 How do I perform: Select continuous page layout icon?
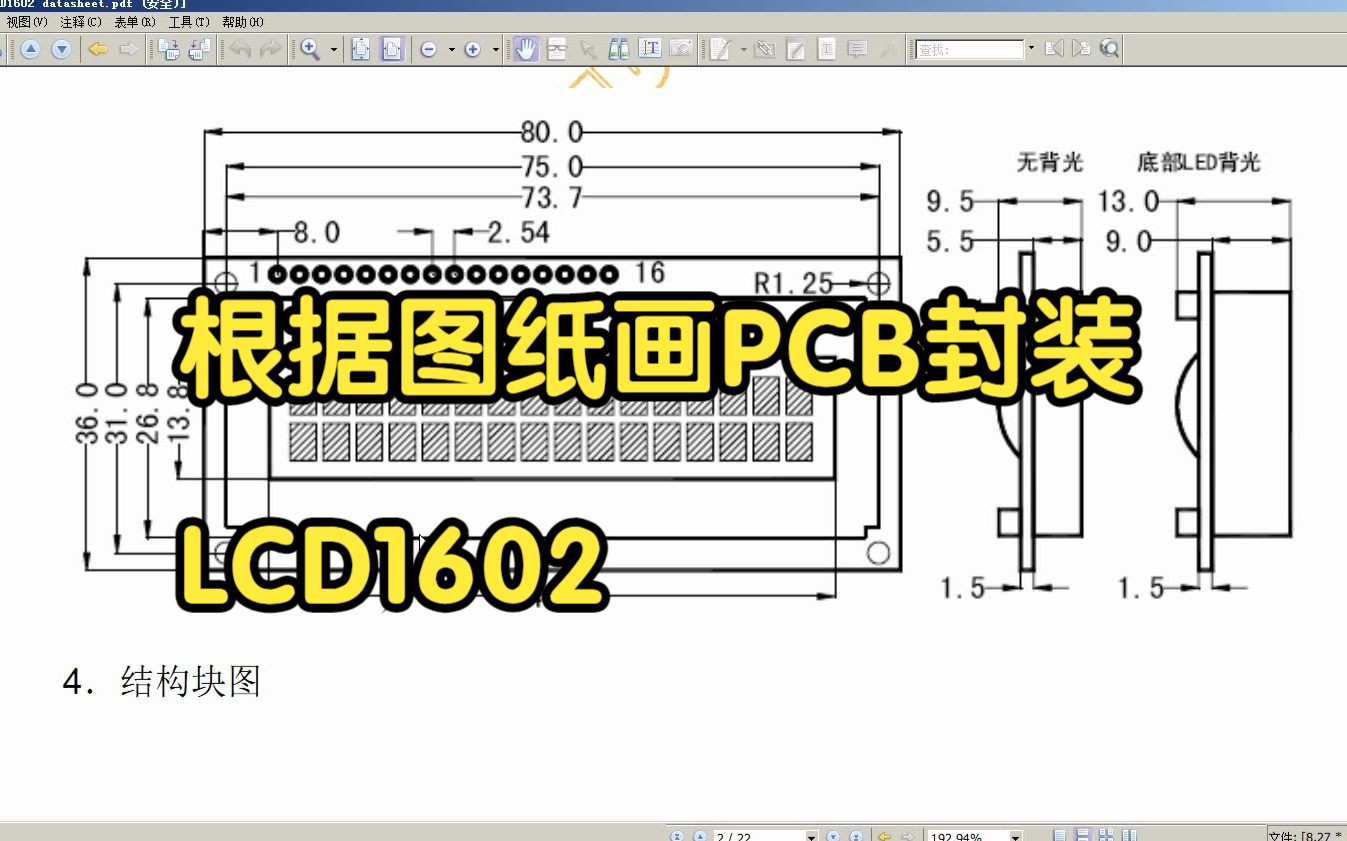(x=1083, y=836)
